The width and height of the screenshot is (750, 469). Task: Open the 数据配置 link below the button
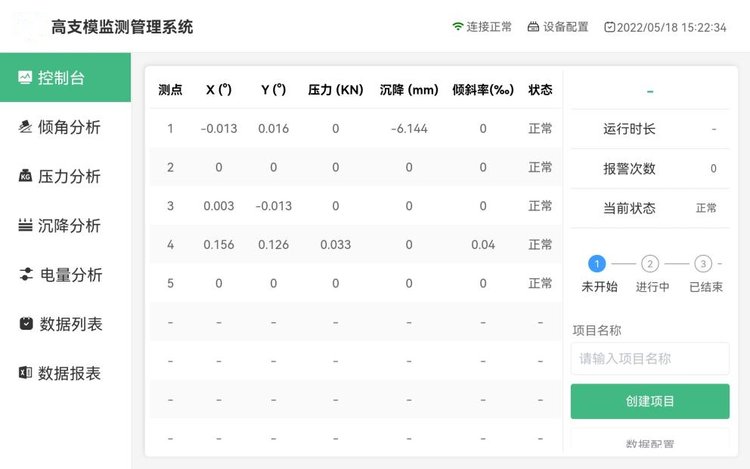click(650, 444)
